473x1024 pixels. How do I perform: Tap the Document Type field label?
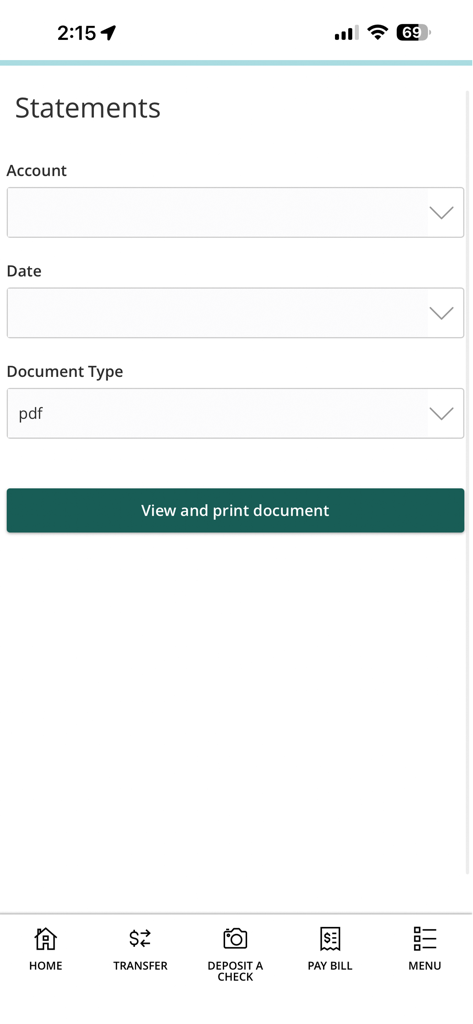coord(65,372)
